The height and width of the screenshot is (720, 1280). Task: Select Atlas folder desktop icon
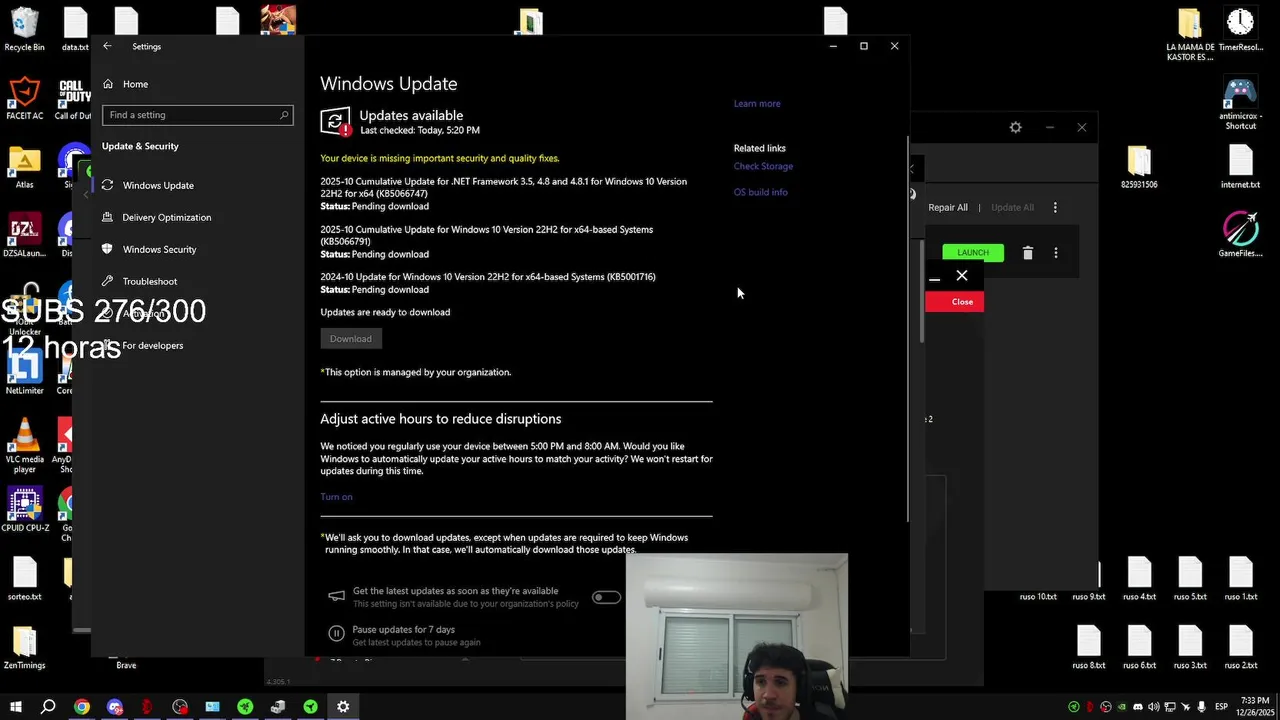(24, 167)
